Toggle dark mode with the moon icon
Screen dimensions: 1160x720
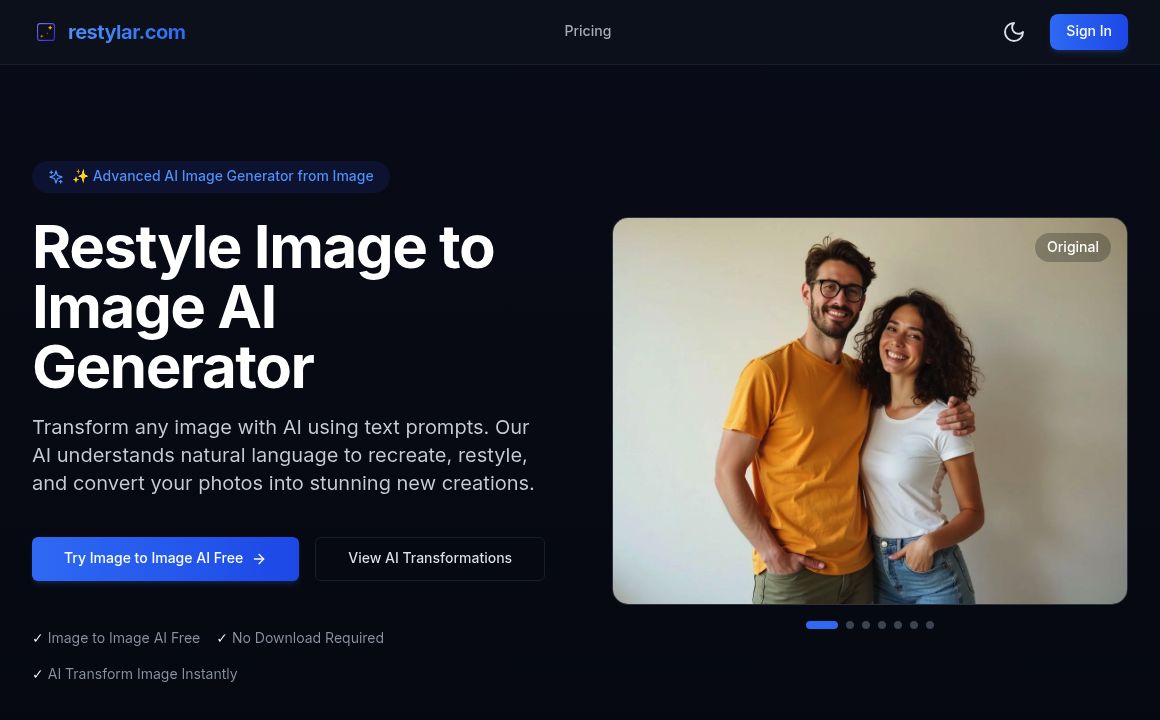tap(1013, 32)
